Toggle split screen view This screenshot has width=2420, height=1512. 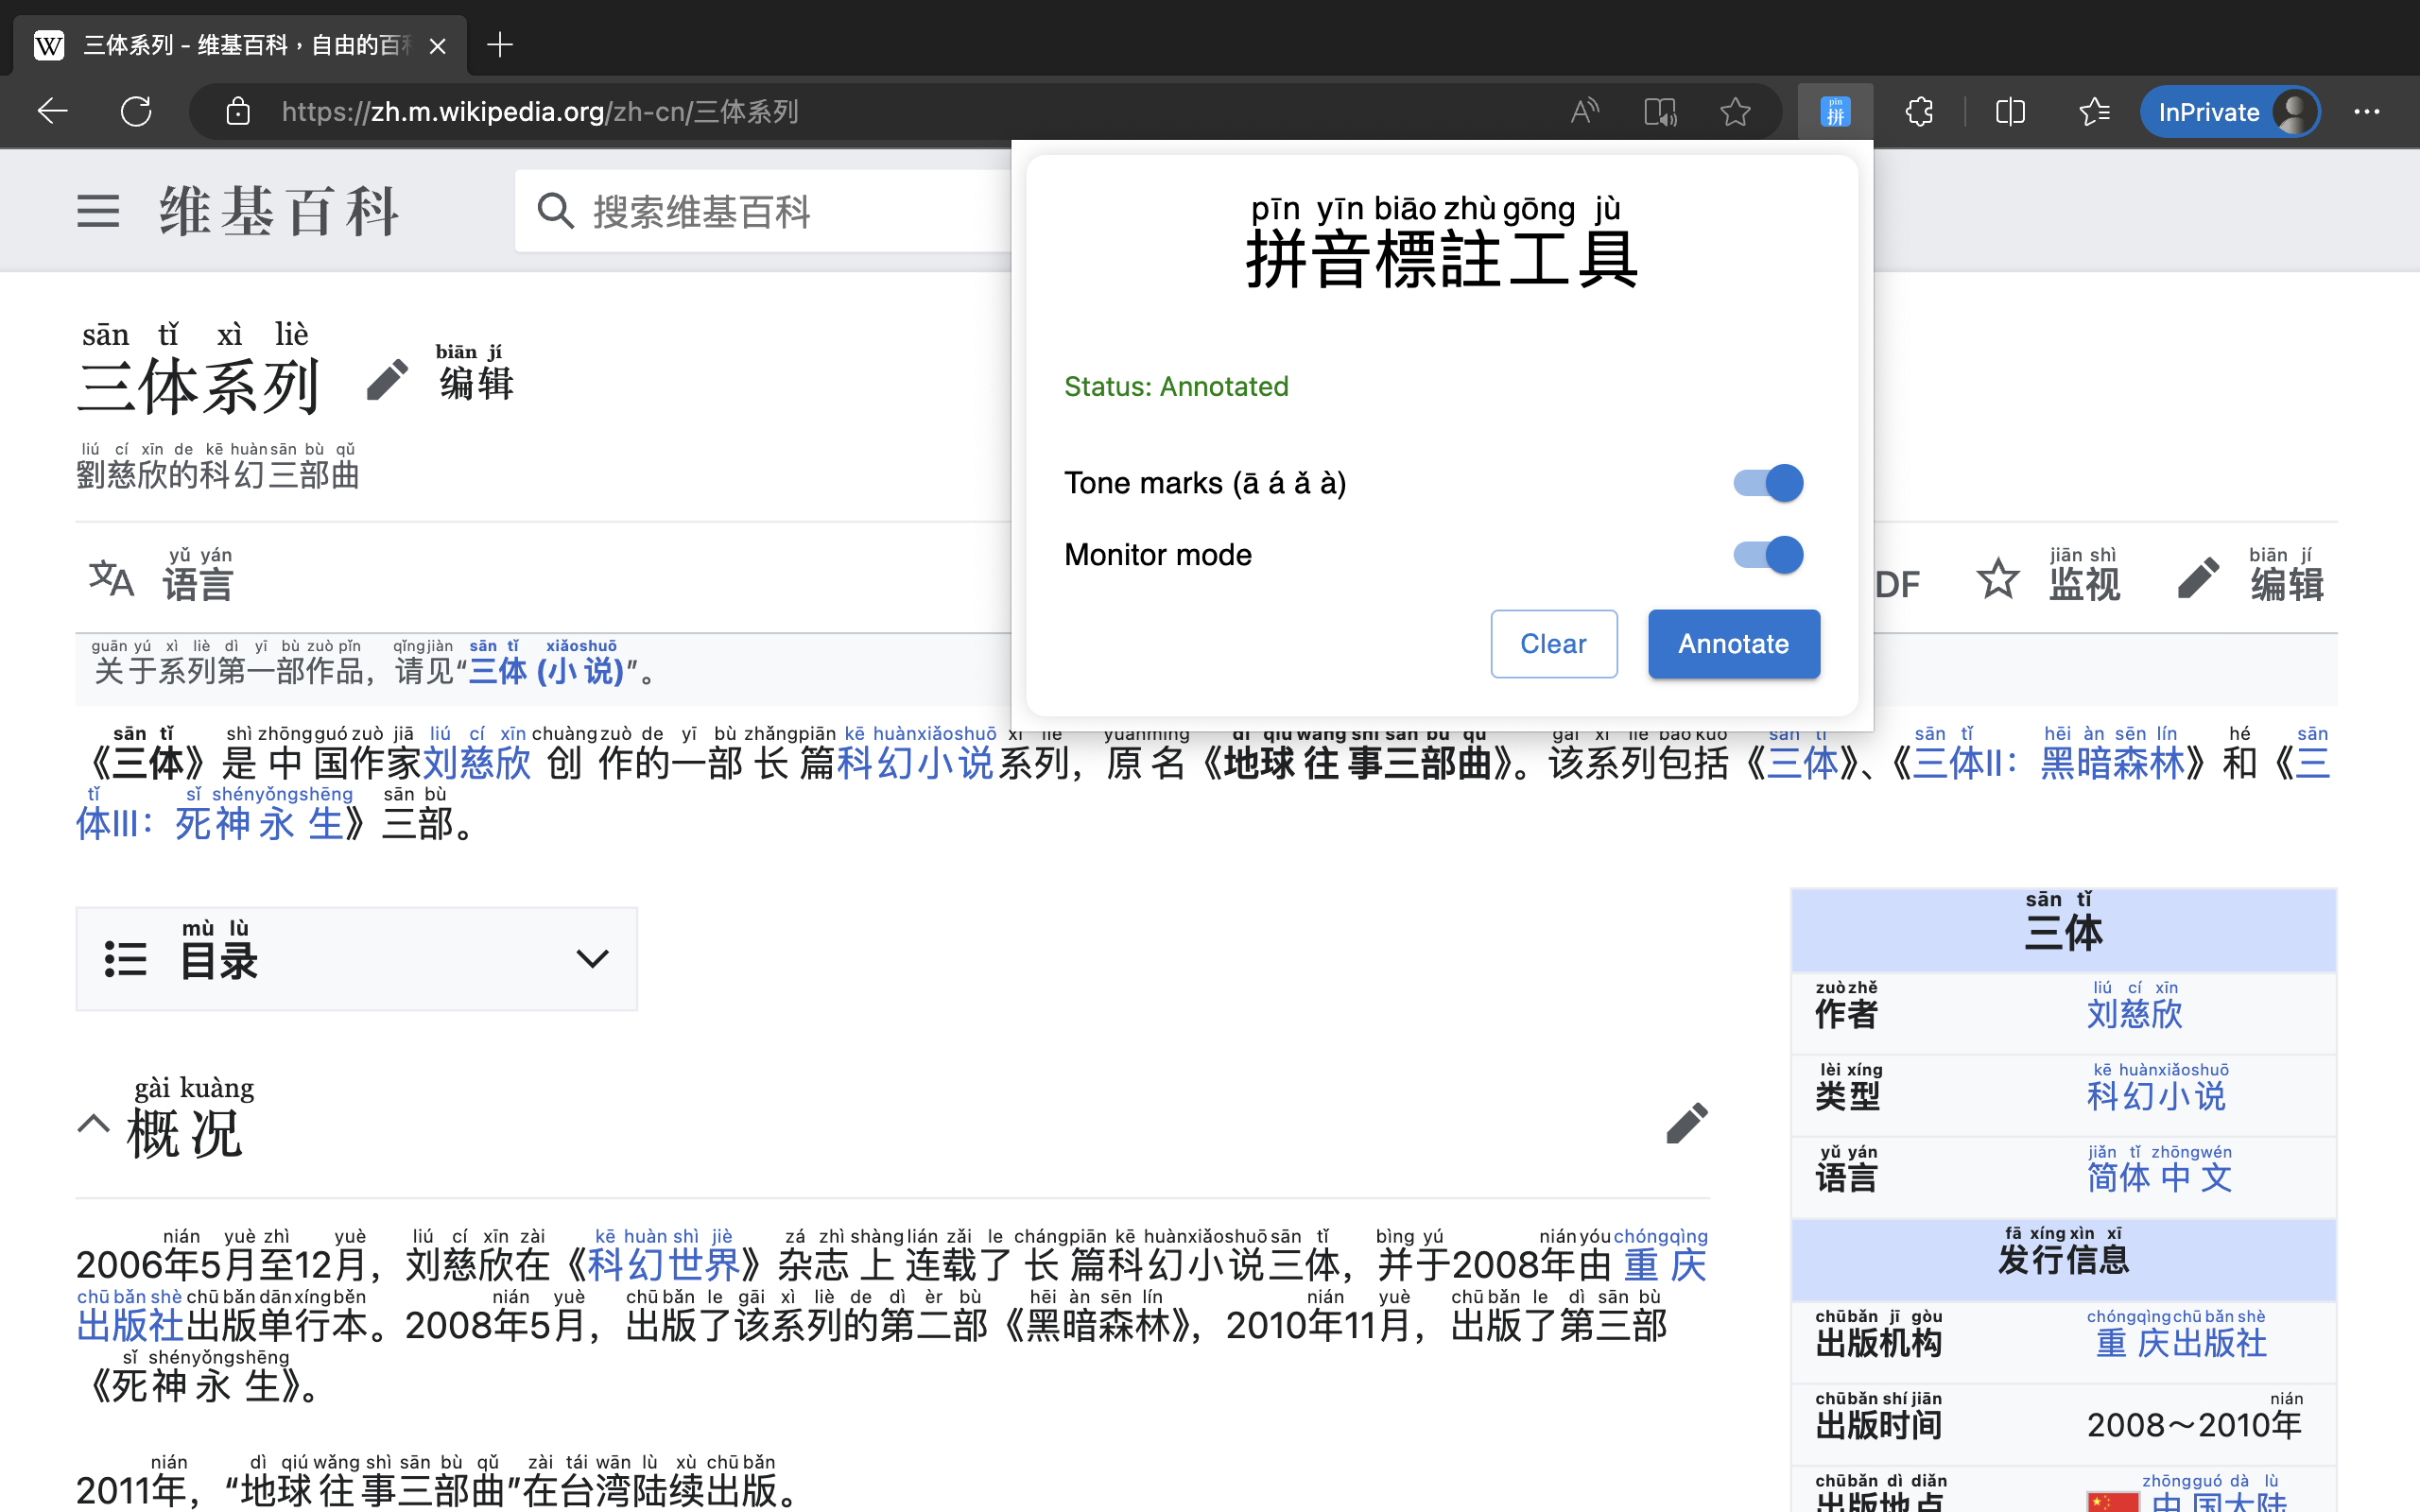click(2010, 111)
